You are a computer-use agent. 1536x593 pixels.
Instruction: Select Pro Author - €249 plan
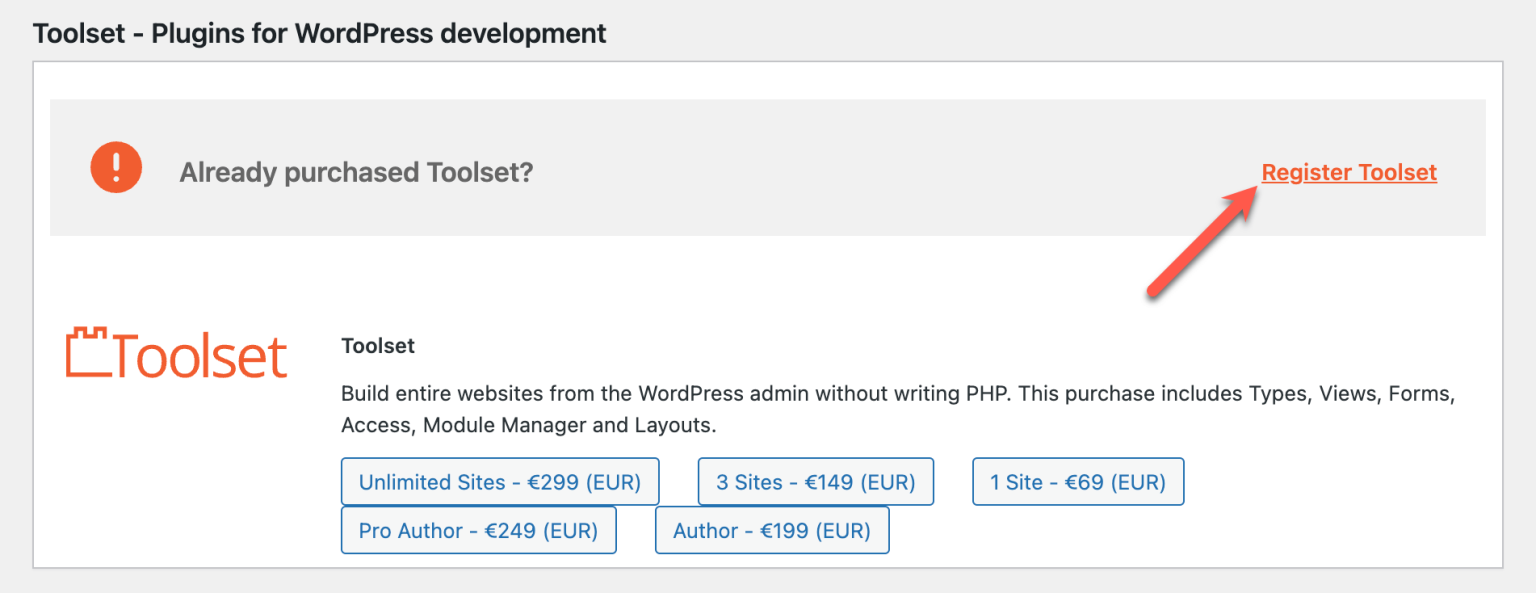pyautogui.click(x=478, y=530)
